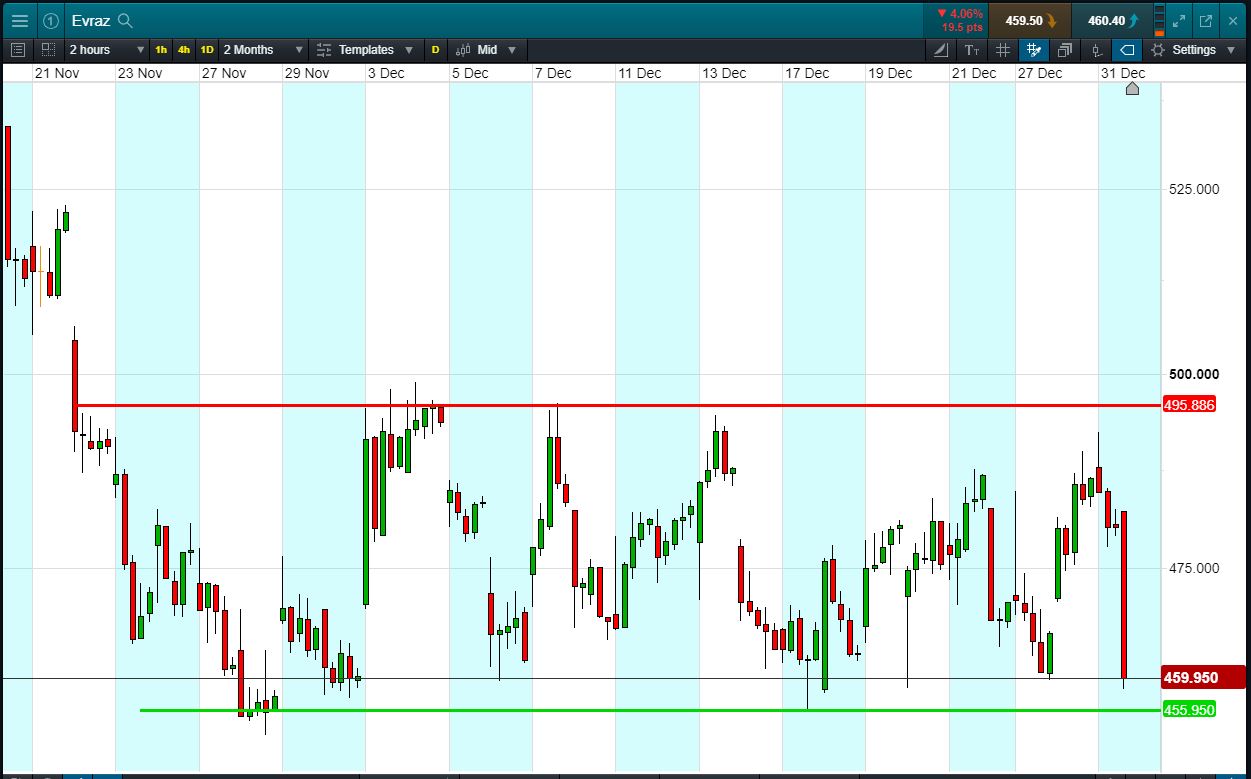Click the dotted layout grid icon
Screen dimensions: 1251x779
click(48, 49)
